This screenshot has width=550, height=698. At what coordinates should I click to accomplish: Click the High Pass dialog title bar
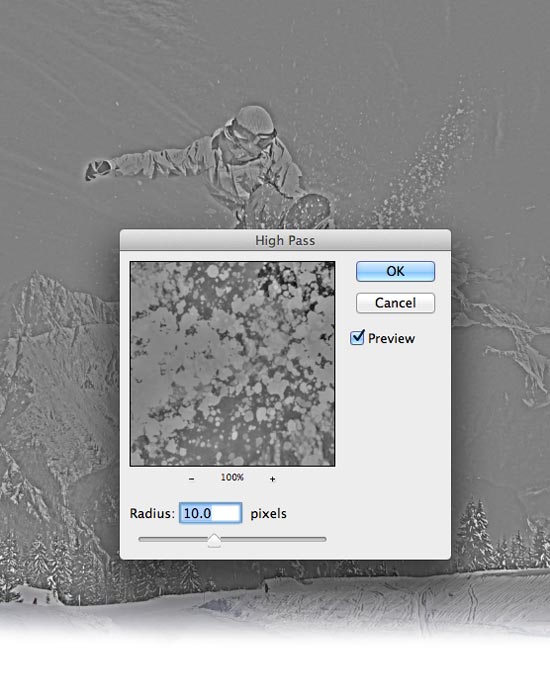[x=285, y=240]
